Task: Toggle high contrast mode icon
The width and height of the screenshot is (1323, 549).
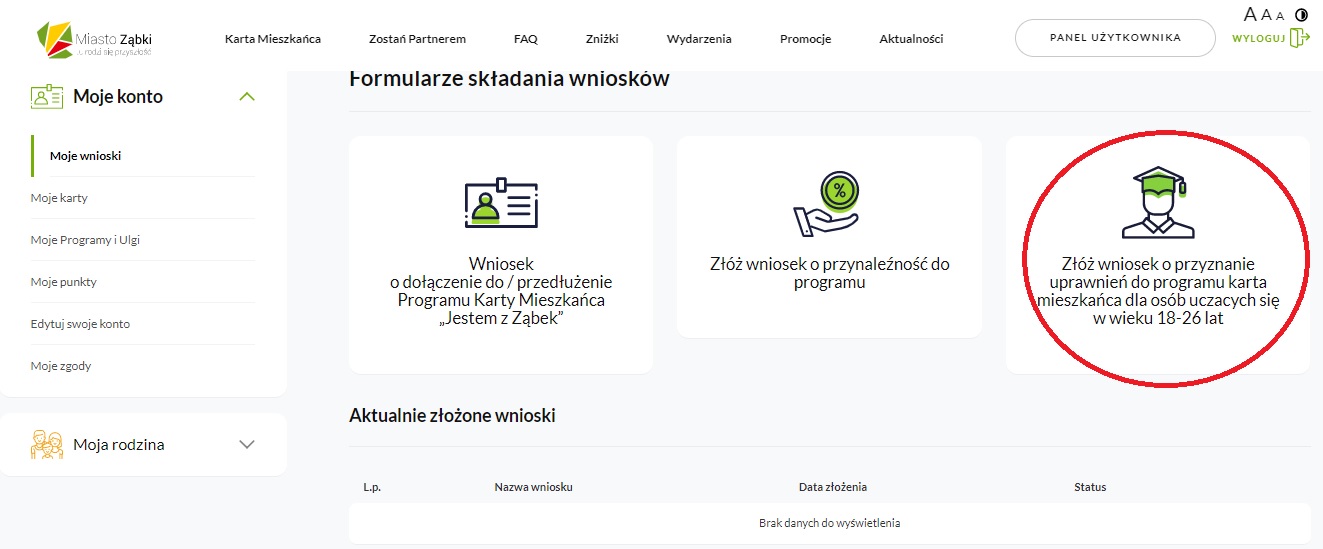Action: pos(1301,15)
